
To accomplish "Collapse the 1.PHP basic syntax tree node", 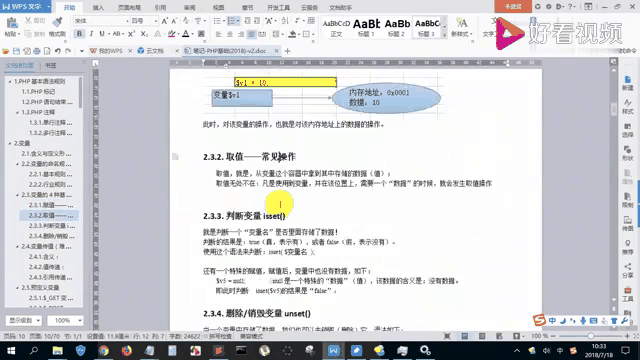I will [x=10, y=81].
